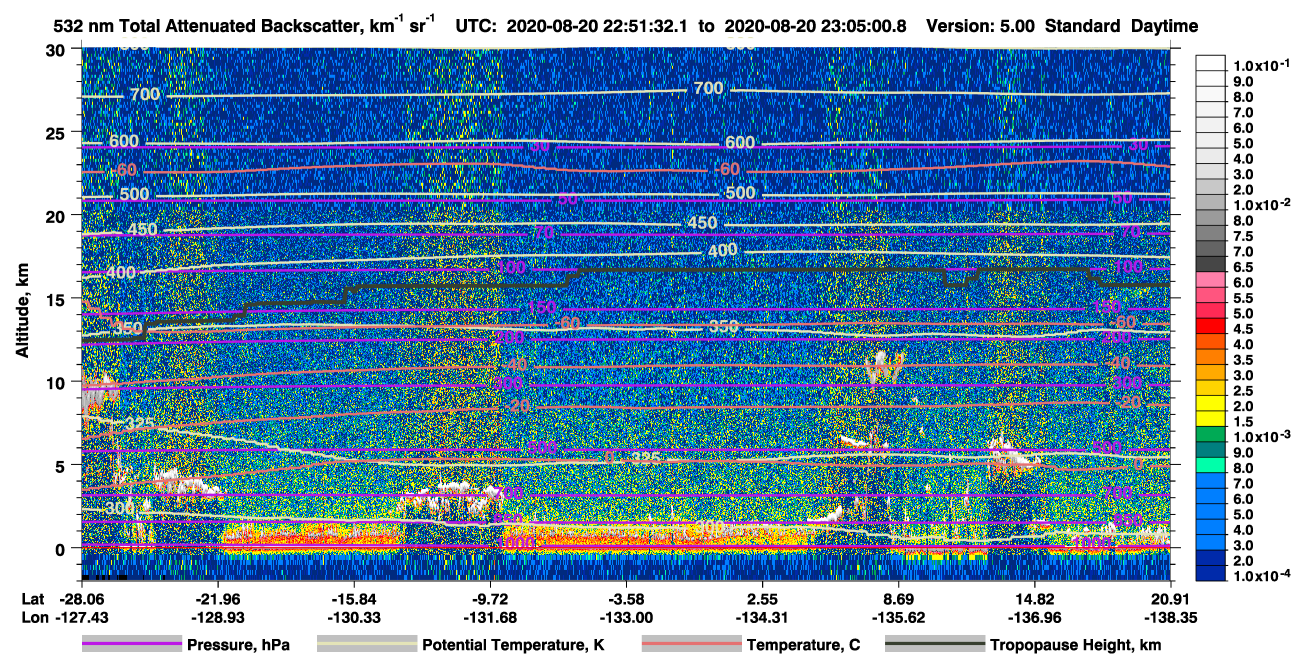Viewport: 1300px width, 667px height.
Task: Click the magenta Pressure legend line sample
Action: (x=132, y=645)
